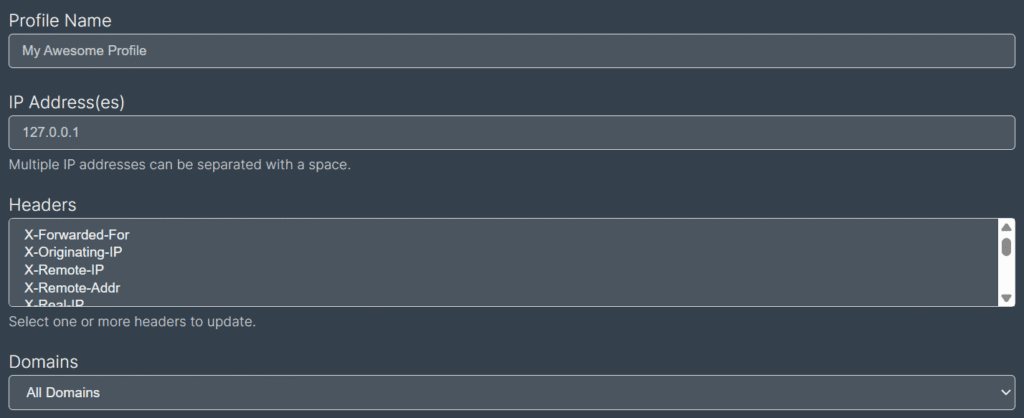This screenshot has height=418, width=1024.
Task: Click the IP Address(es) label
Action: pyautogui.click(x=66, y=102)
